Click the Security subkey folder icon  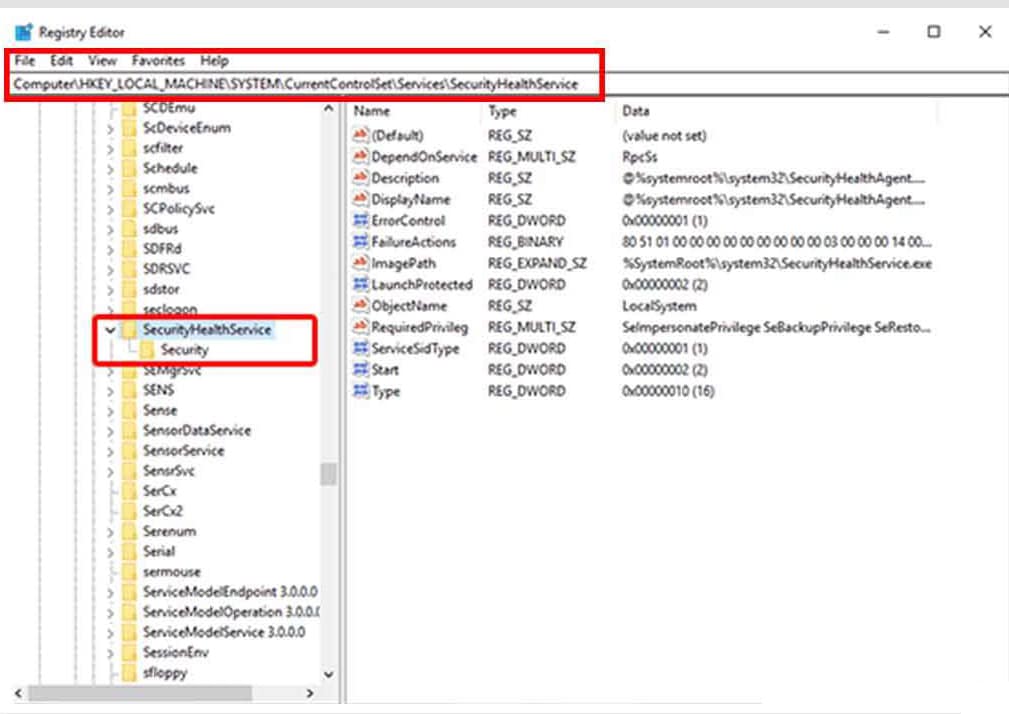[x=147, y=350]
